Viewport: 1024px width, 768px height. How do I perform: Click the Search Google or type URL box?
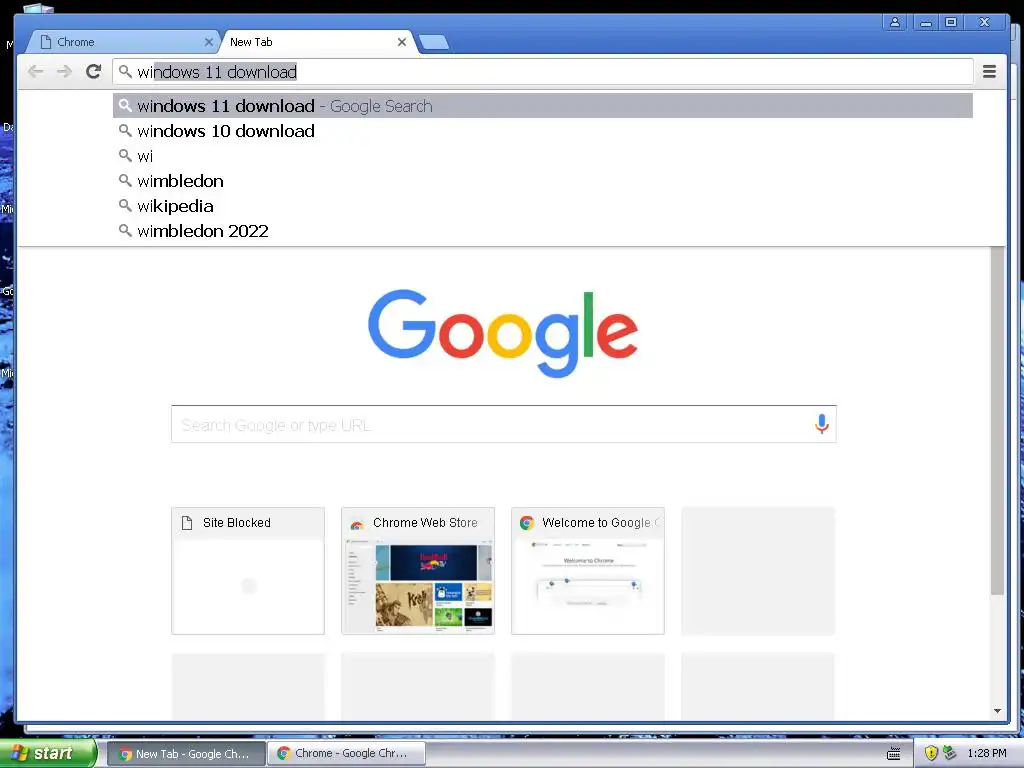pos(504,424)
